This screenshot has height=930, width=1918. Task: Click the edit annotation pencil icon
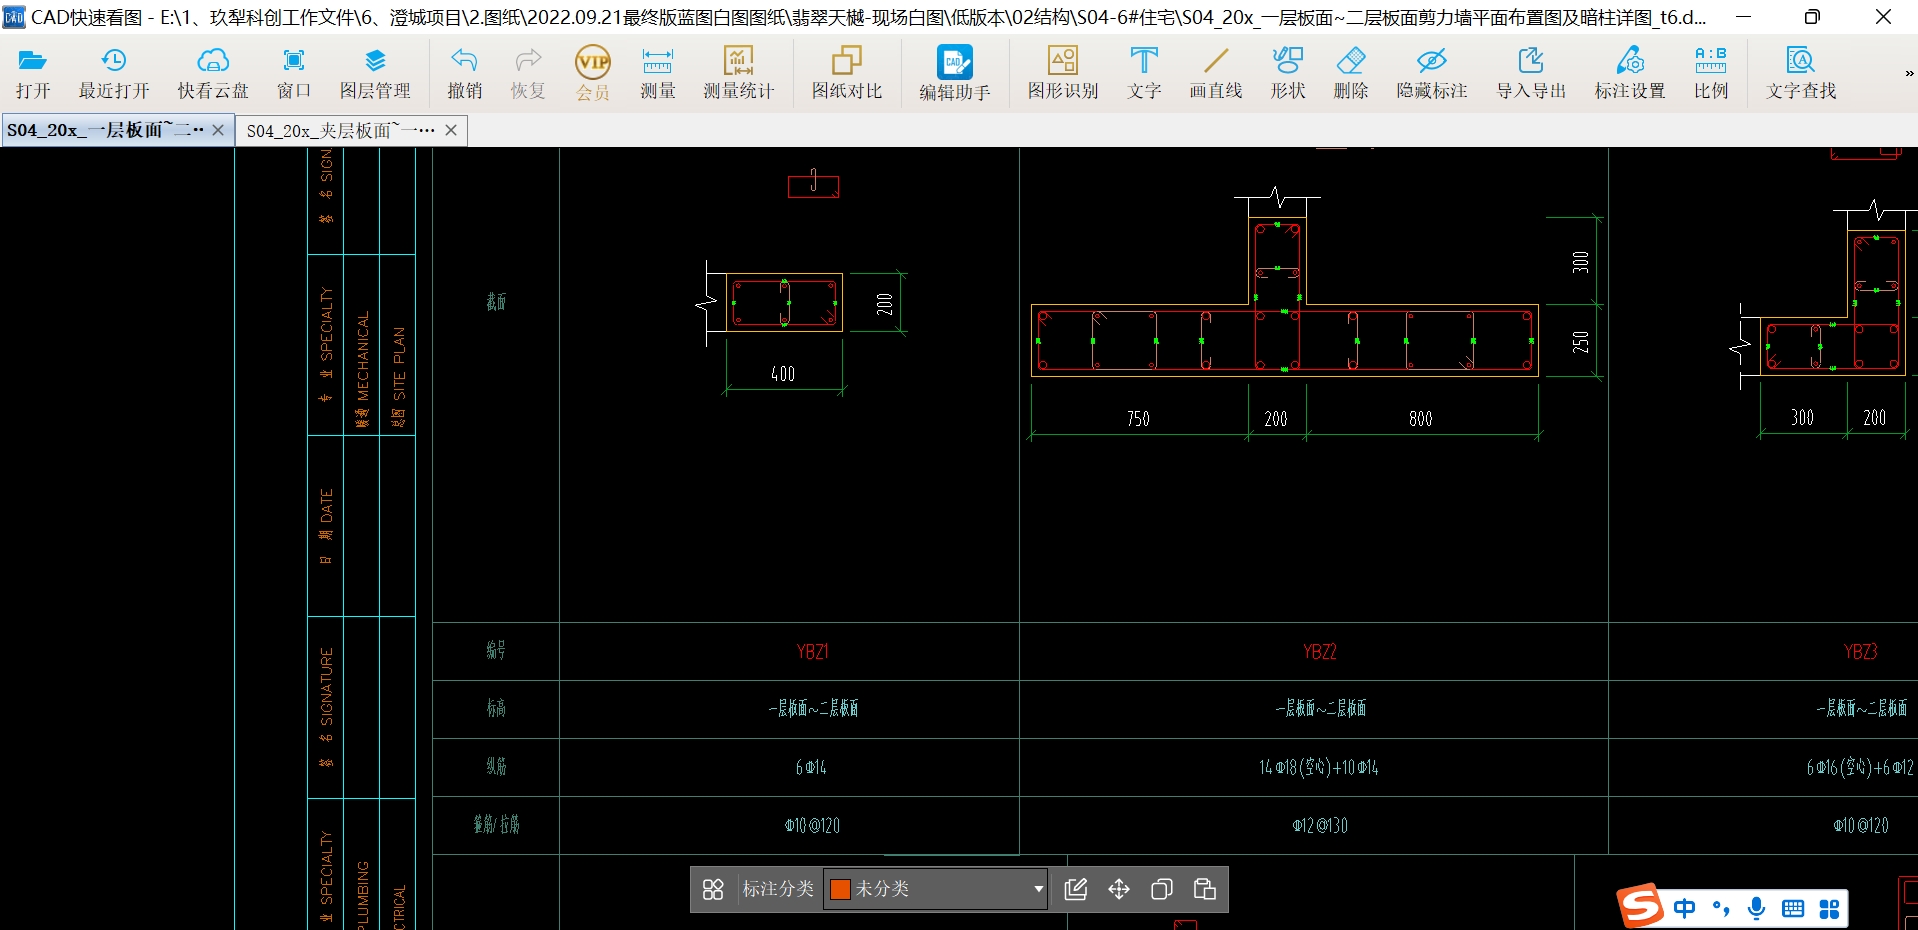coord(1076,889)
